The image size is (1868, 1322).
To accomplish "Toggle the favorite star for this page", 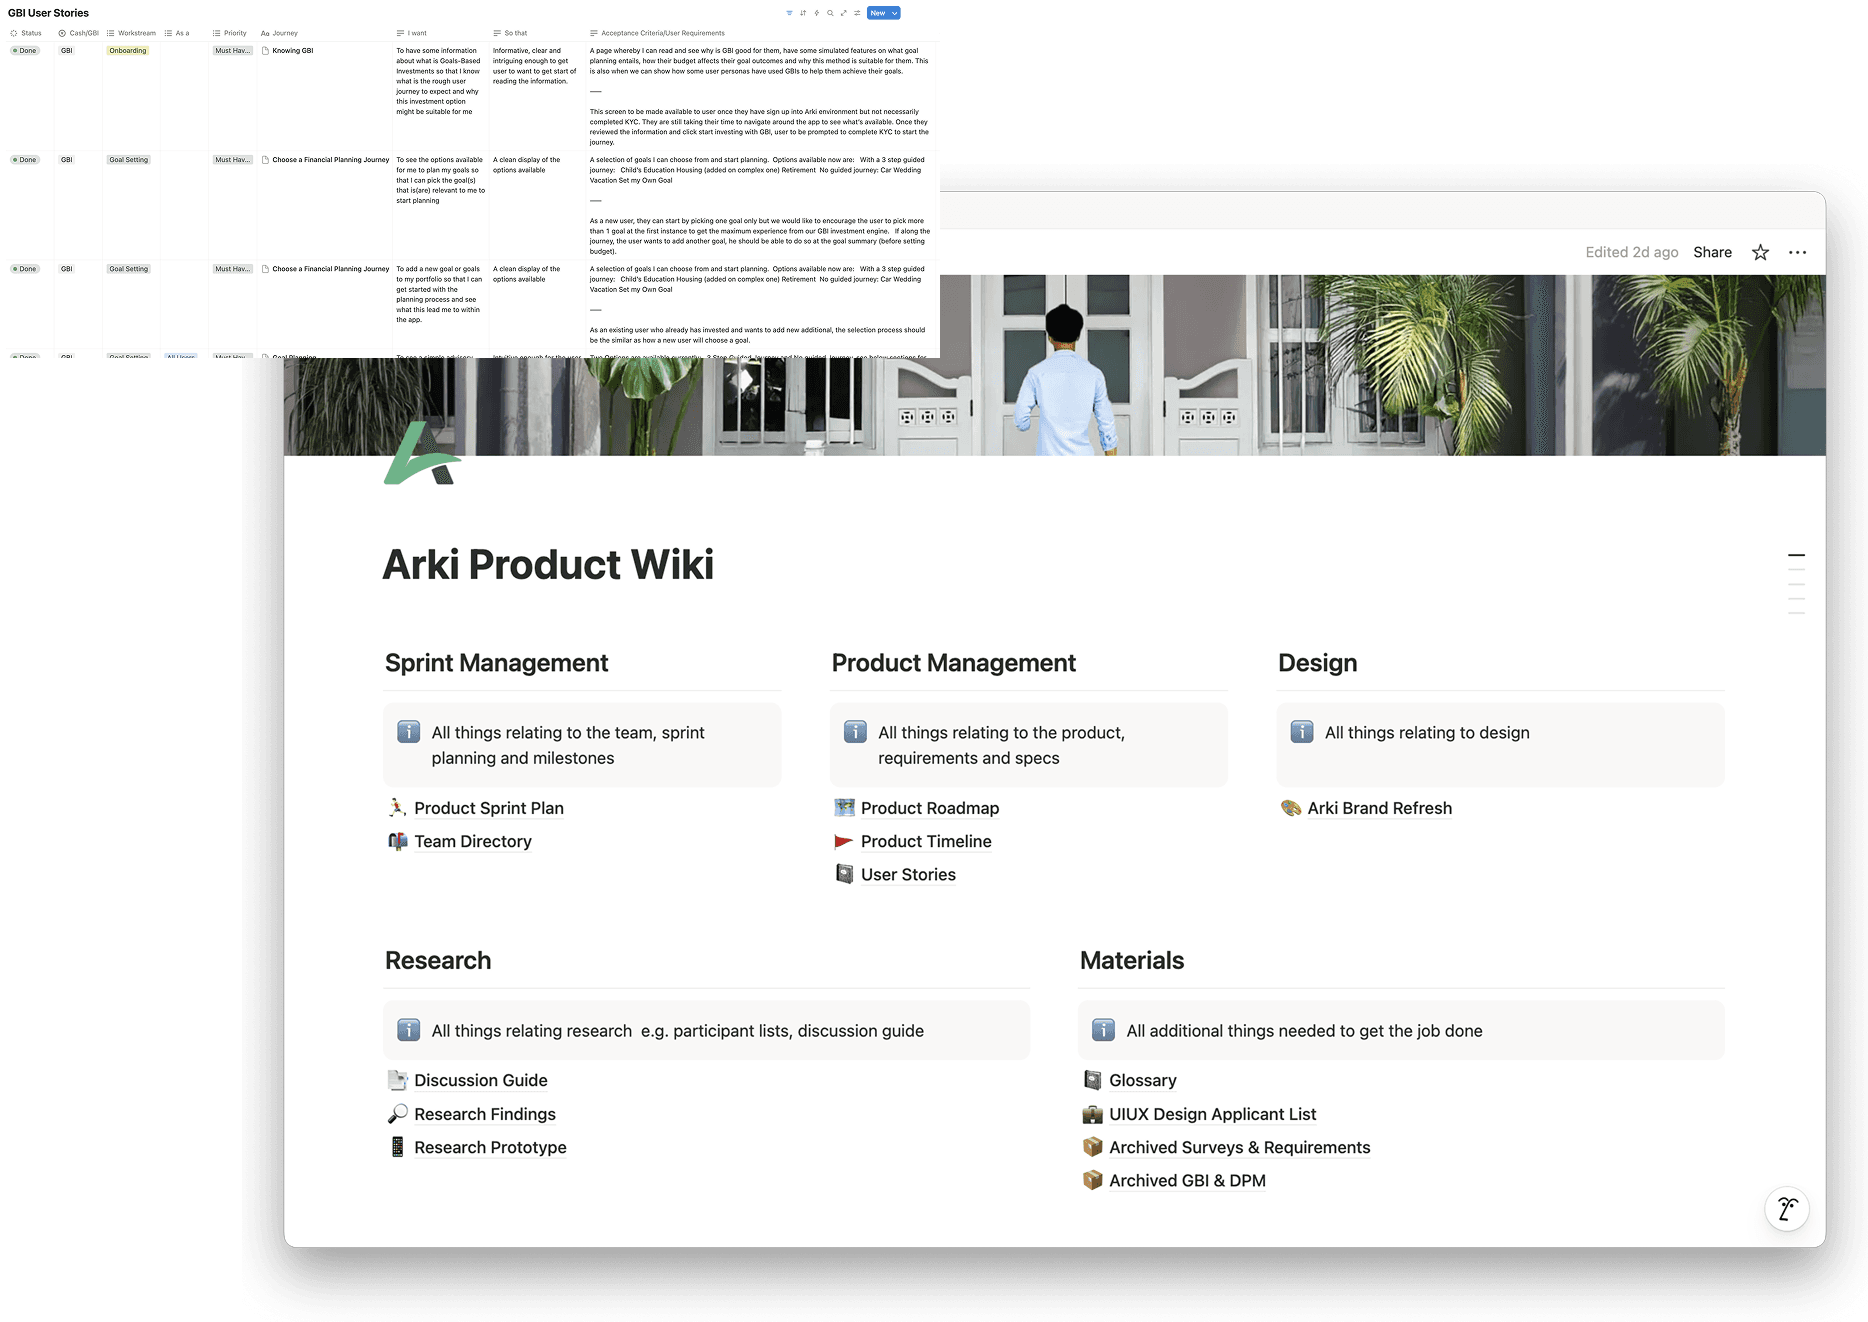I will [x=1760, y=252].
